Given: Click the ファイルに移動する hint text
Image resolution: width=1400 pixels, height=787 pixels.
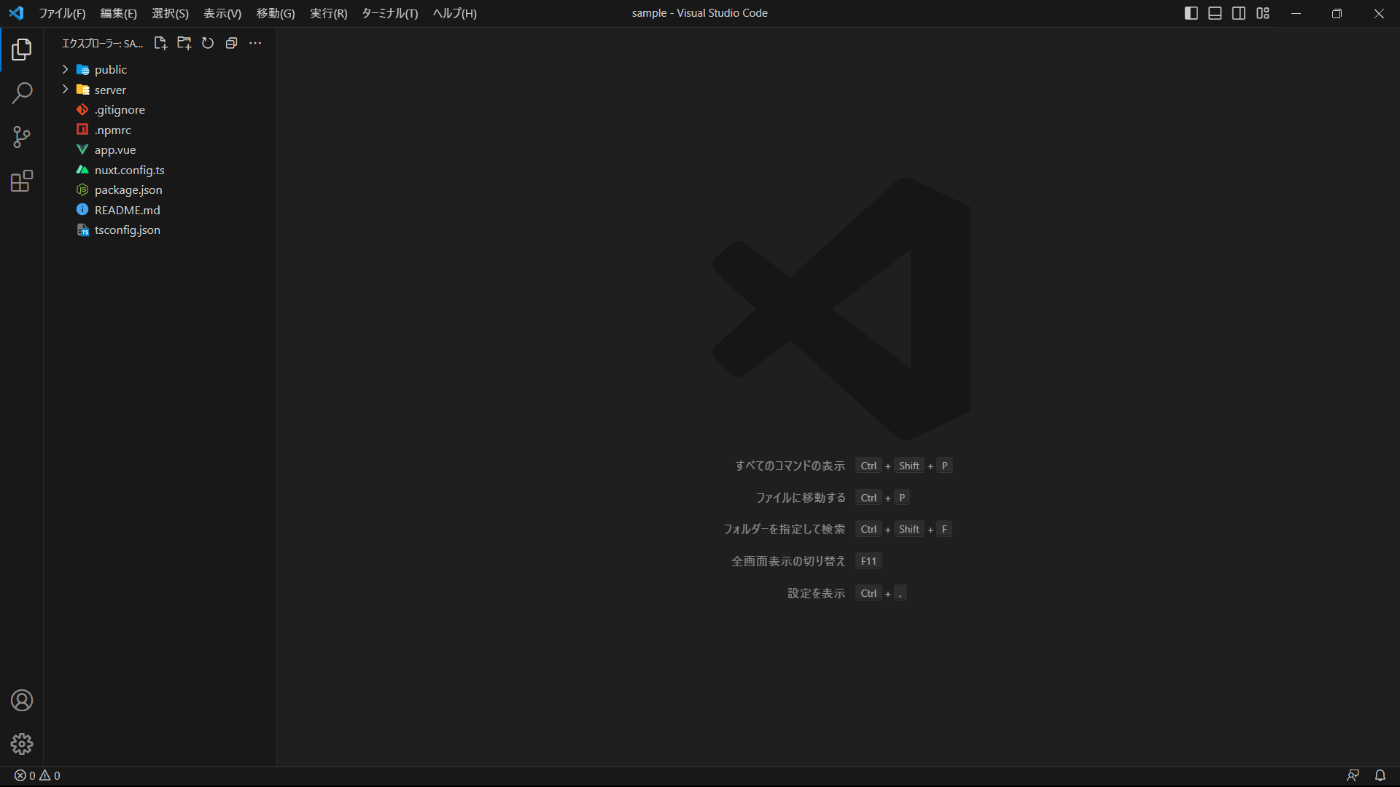Looking at the screenshot, I should 801,497.
